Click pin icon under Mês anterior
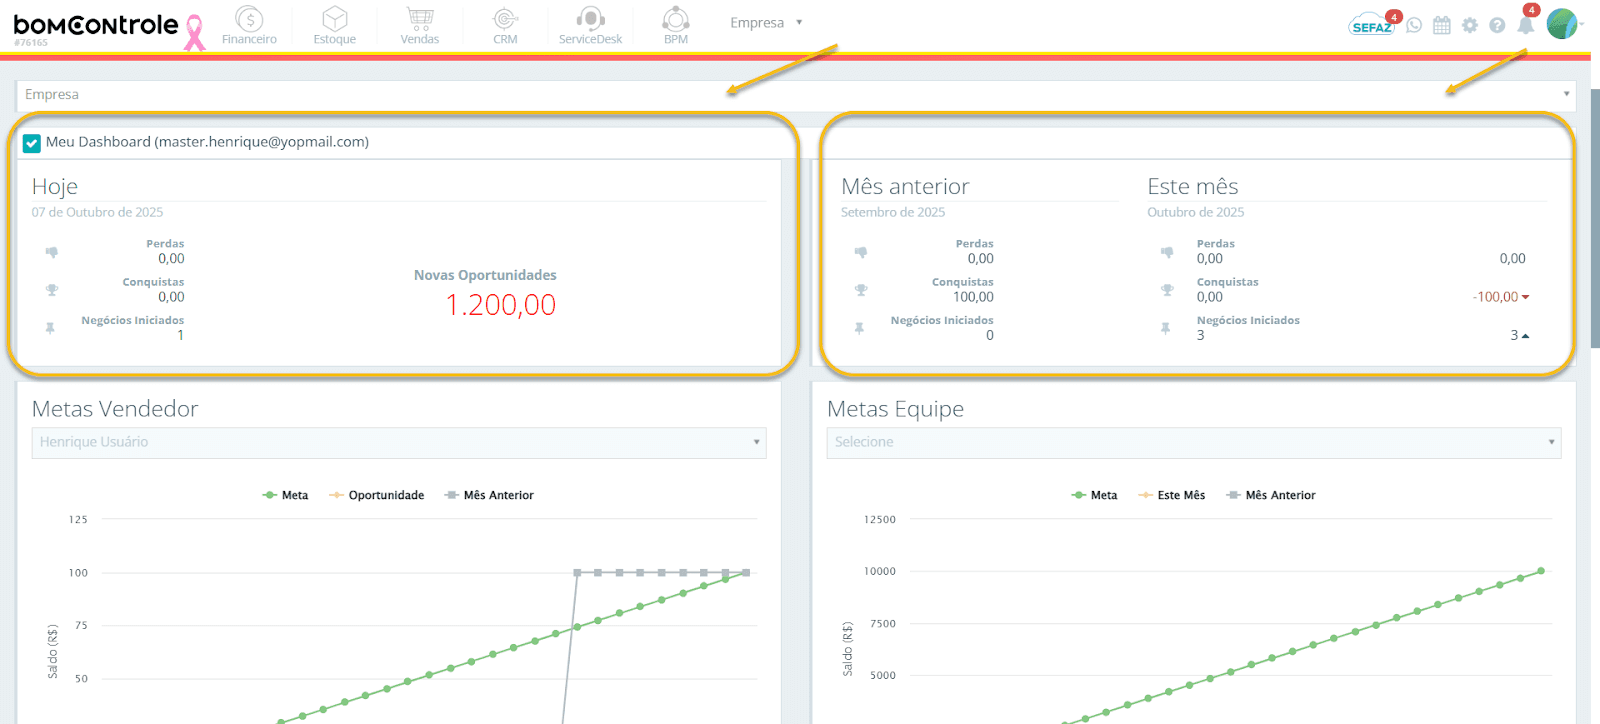The height and width of the screenshot is (724, 1600). [x=859, y=328]
